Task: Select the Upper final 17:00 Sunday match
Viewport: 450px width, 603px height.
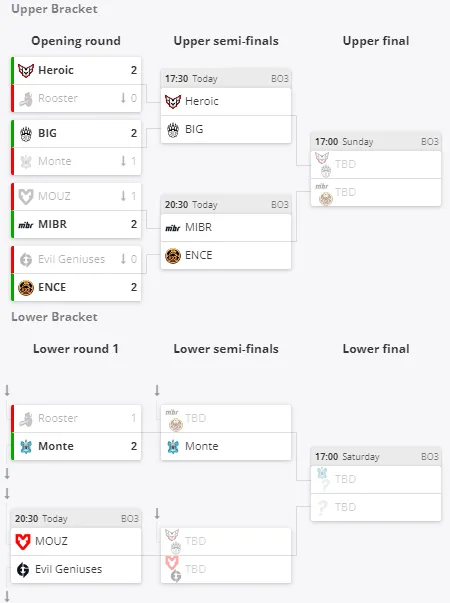Action: (x=376, y=169)
